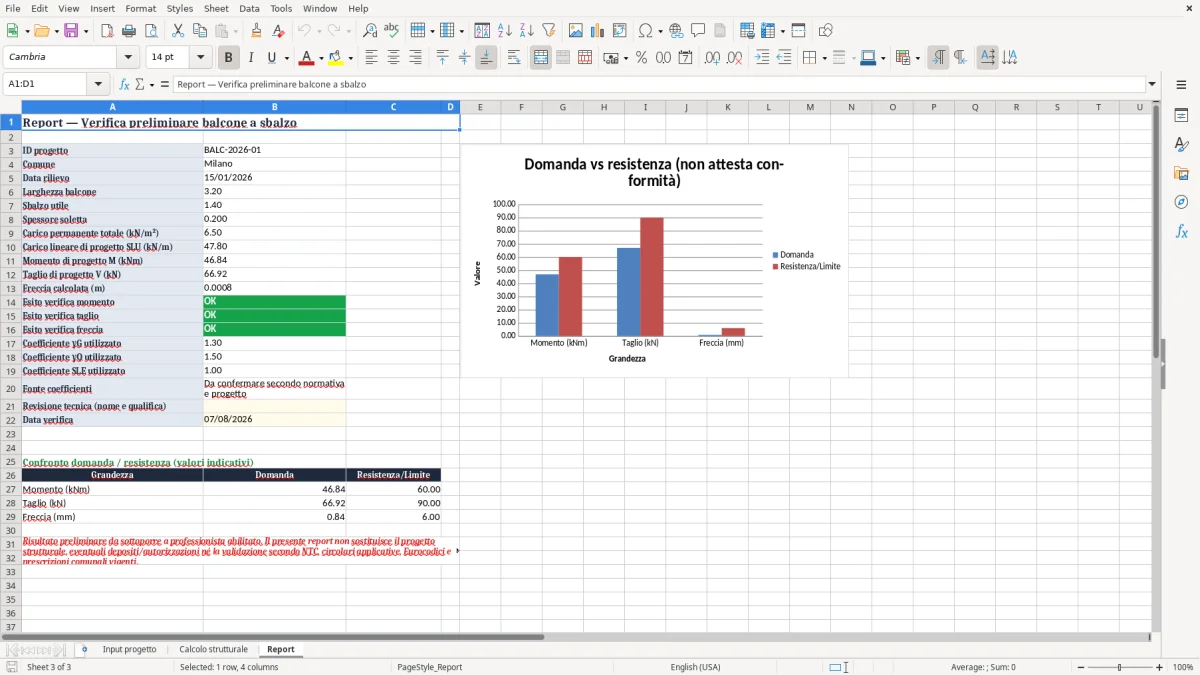Open the Function Wizard
This screenshot has height=675, width=1200.
click(125, 84)
